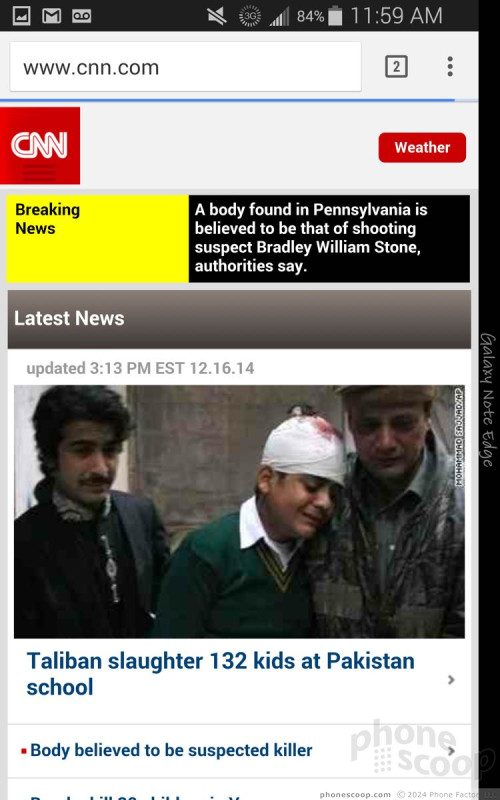500x800 pixels.
Task: Tap the picture notification icon in status bar
Action: pyautogui.click(x=21, y=16)
